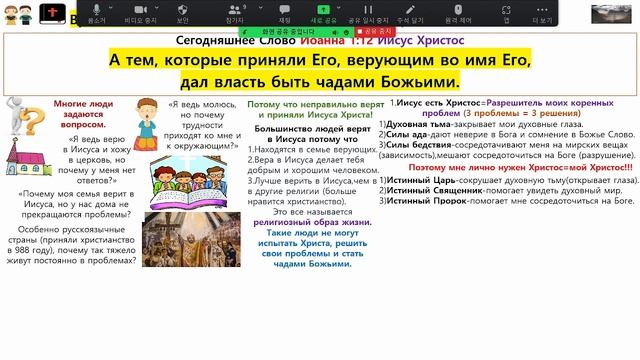Viewport: 640px width, 360px height.
Task: Pause the screen share (공유 일시 중지)
Action: [368, 13]
